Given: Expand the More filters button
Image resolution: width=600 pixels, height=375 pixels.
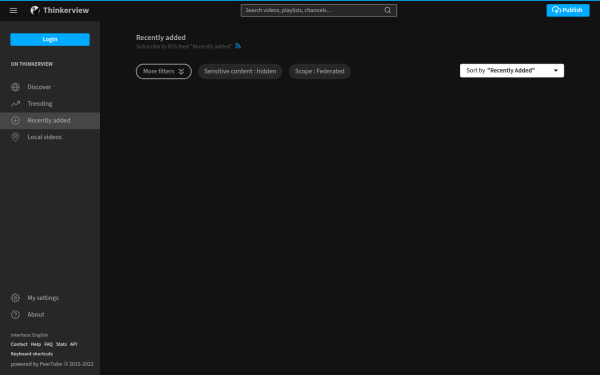Looking at the screenshot, I should click(164, 72).
